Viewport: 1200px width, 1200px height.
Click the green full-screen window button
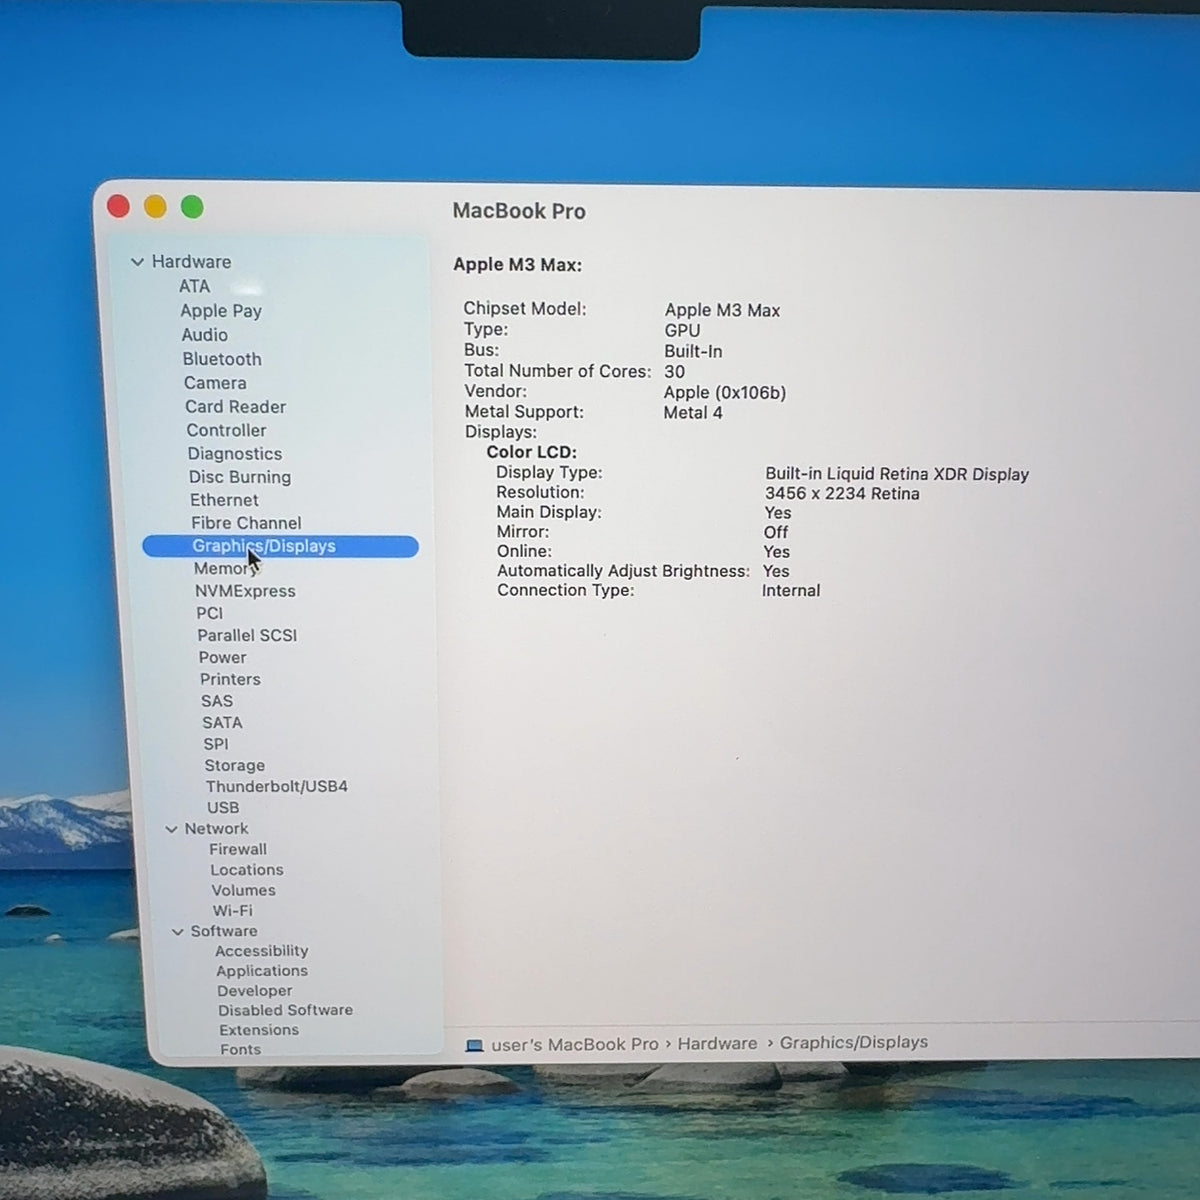[192, 207]
